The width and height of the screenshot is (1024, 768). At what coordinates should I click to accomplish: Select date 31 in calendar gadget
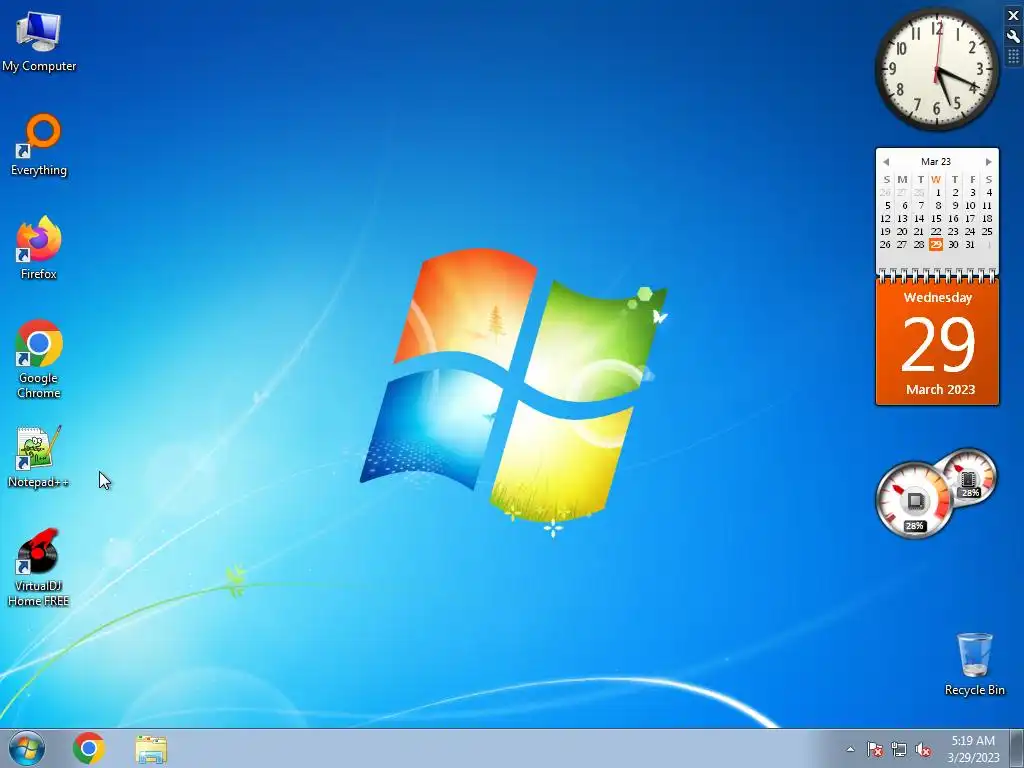pos(970,244)
